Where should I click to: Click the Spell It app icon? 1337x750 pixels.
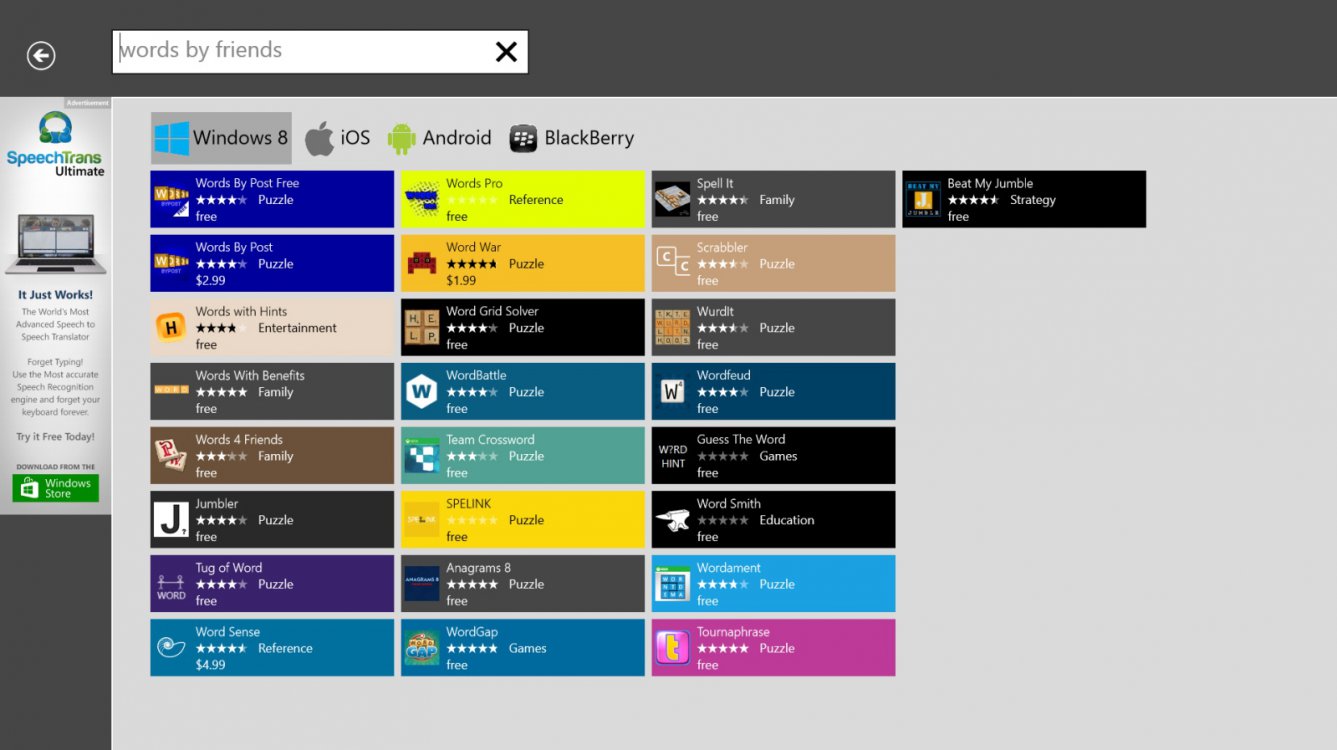tap(673, 199)
